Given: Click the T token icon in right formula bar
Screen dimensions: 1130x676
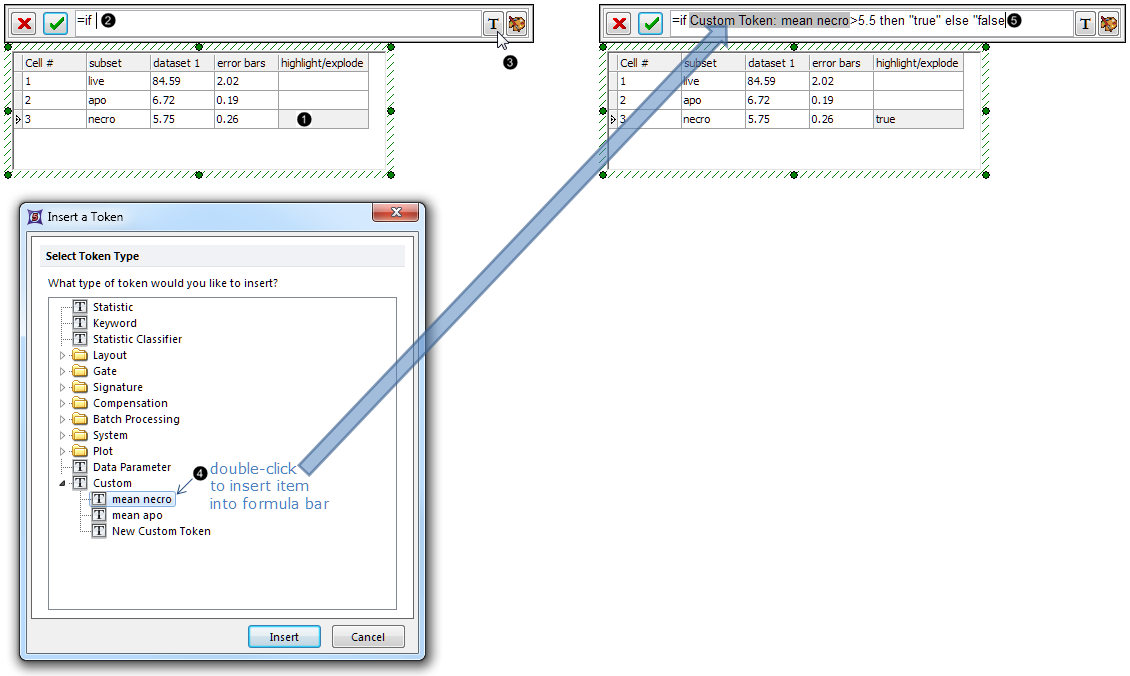Looking at the screenshot, I should [x=1085, y=24].
